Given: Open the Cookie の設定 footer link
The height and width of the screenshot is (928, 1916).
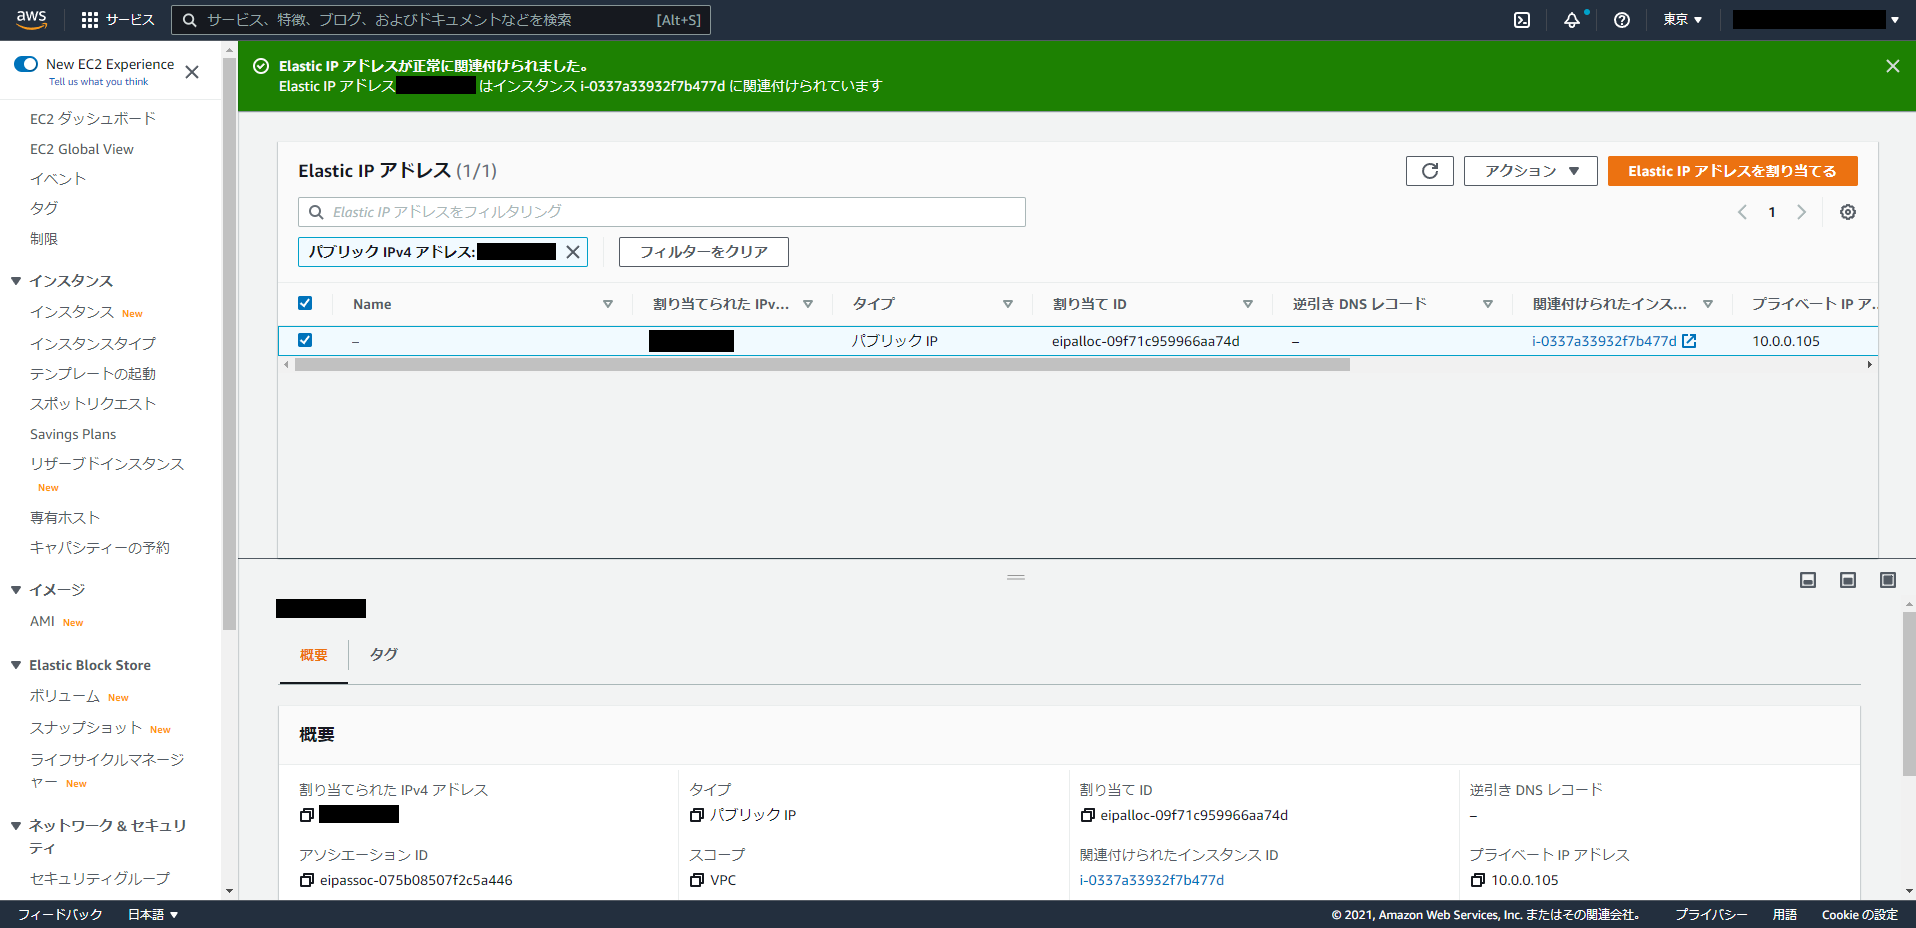Looking at the screenshot, I should (x=1860, y=914).
